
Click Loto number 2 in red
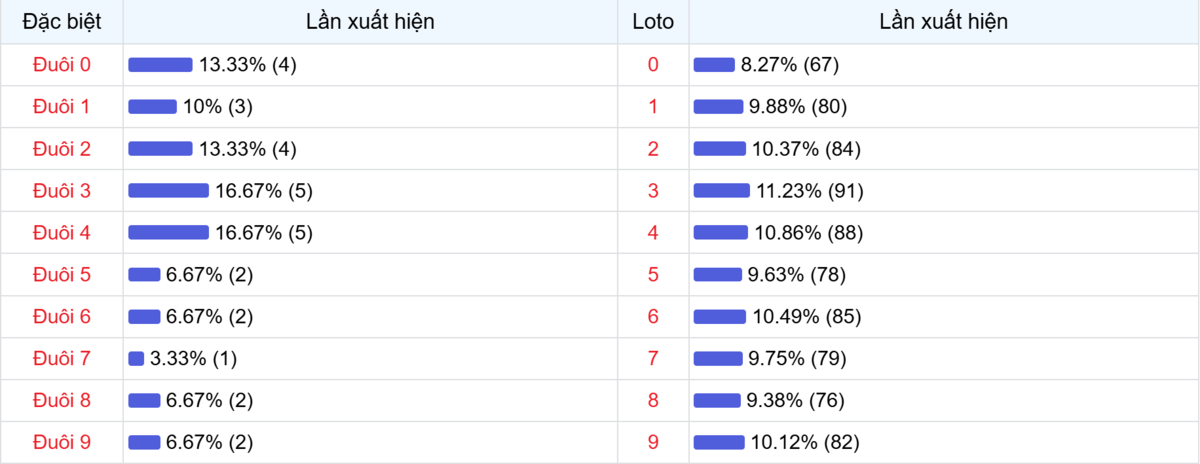pos(653,149)
